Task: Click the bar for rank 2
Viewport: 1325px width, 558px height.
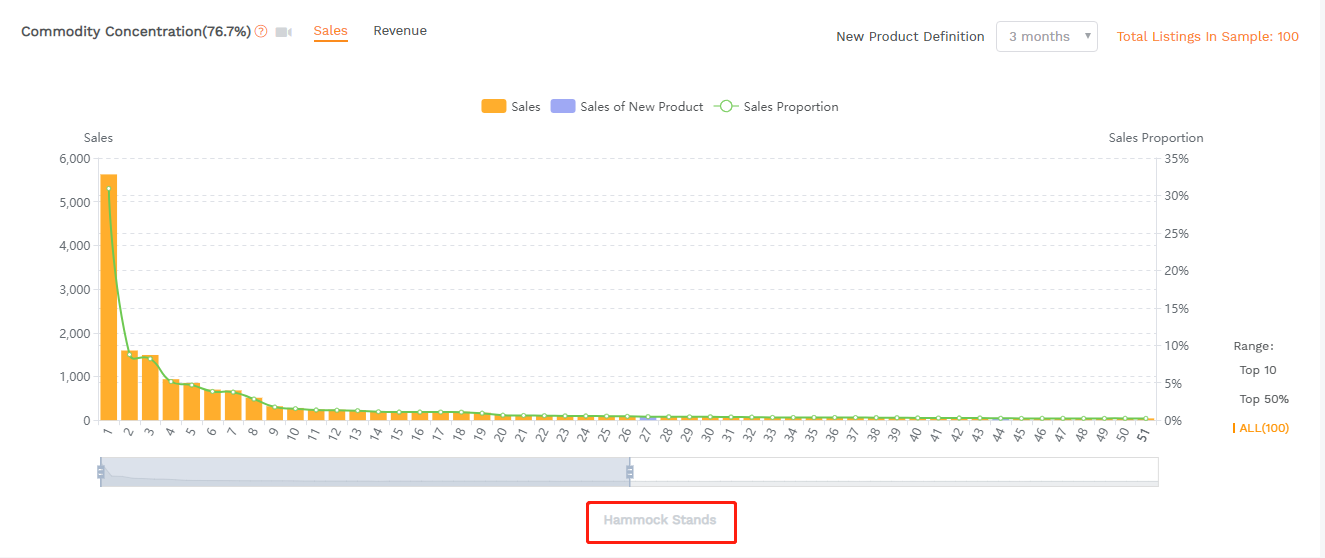Action: click(129, 386)
